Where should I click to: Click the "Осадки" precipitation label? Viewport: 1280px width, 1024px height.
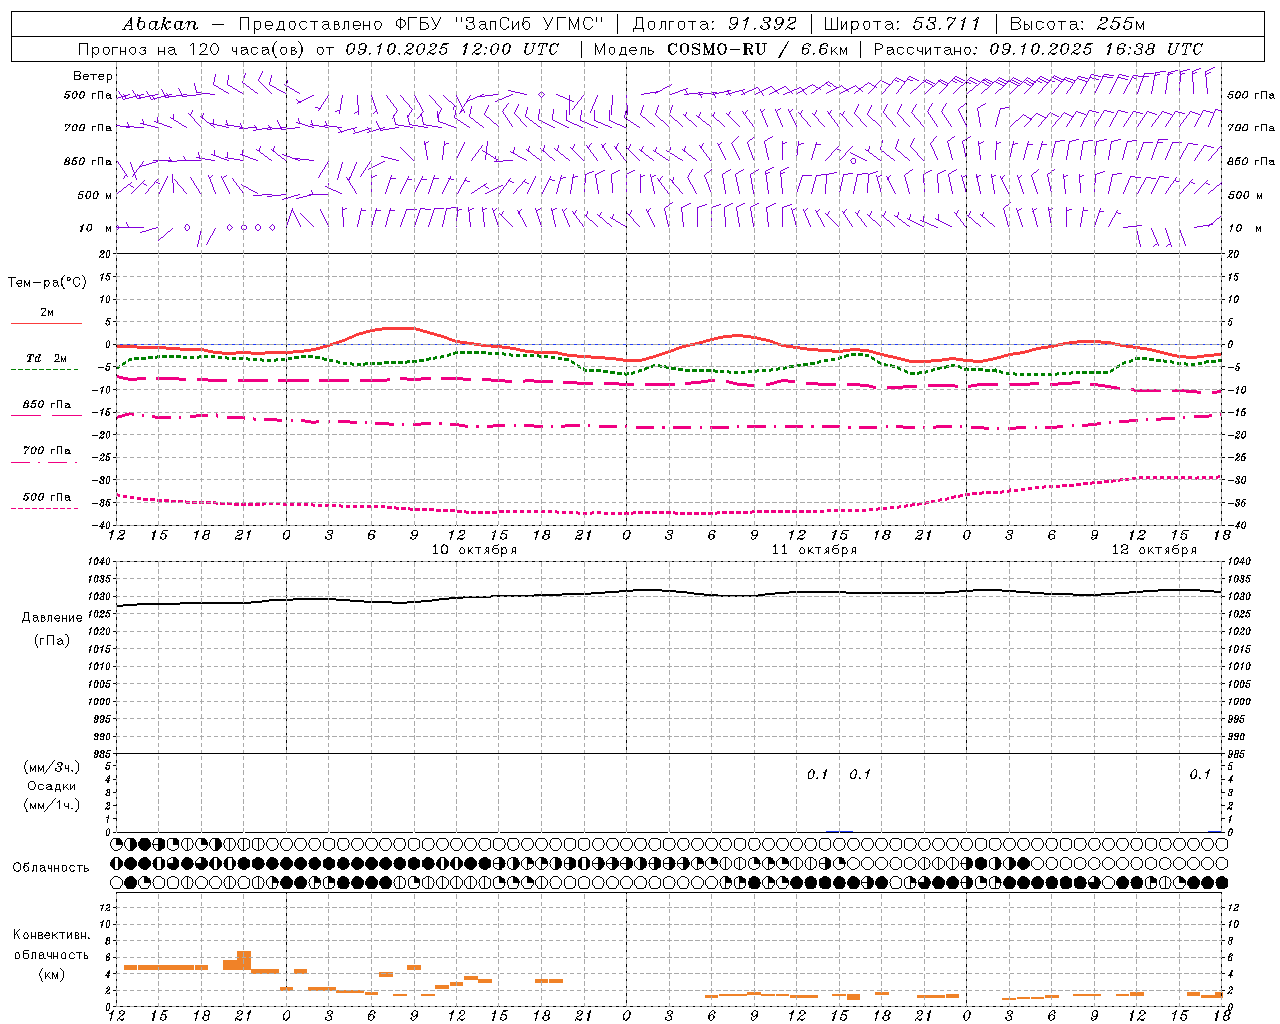52,786
